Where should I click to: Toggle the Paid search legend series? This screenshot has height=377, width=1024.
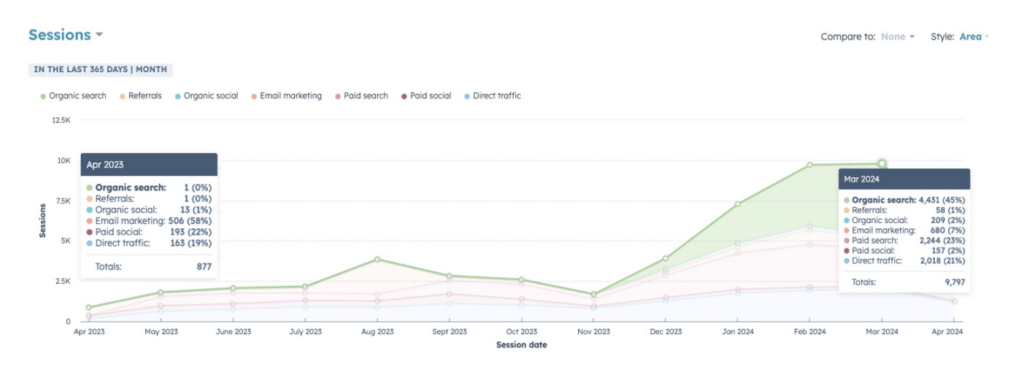tap(361, 96)
